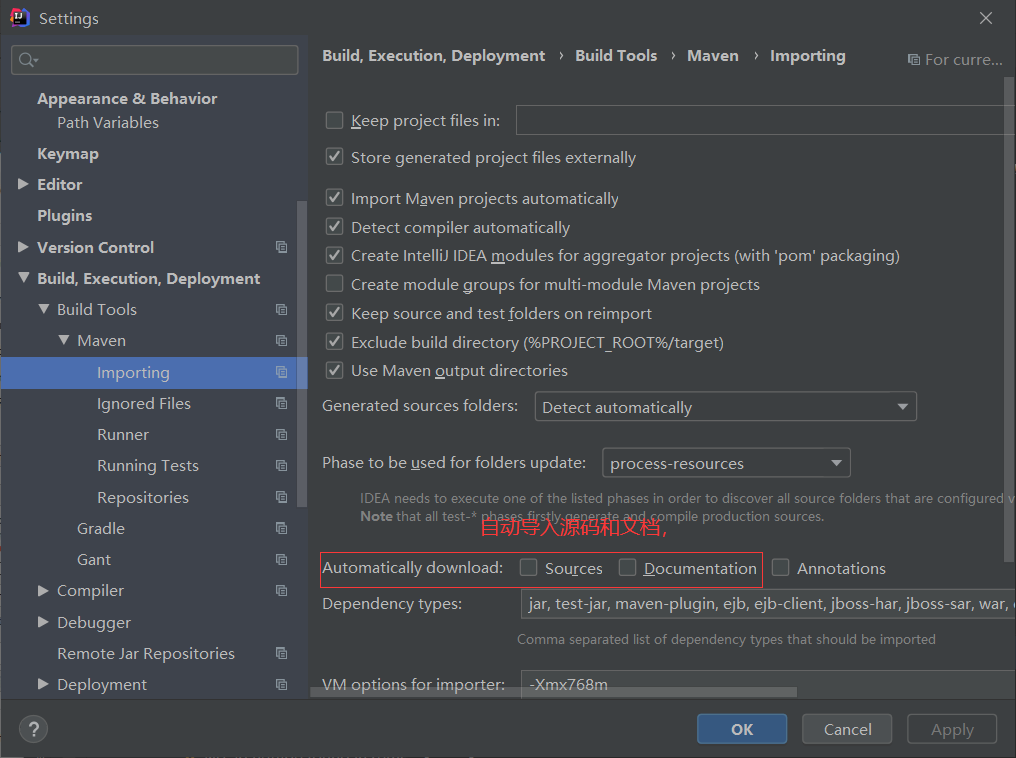Click project-level icon beside Version Control
1016x758 pixels.
(x=282, y=247)
